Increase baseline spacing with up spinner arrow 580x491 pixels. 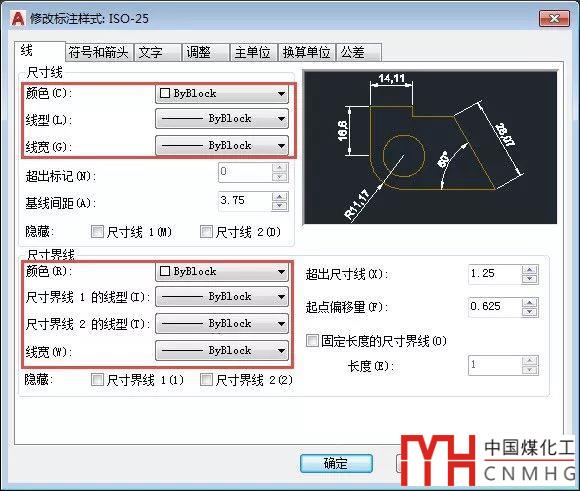point(280,197)
